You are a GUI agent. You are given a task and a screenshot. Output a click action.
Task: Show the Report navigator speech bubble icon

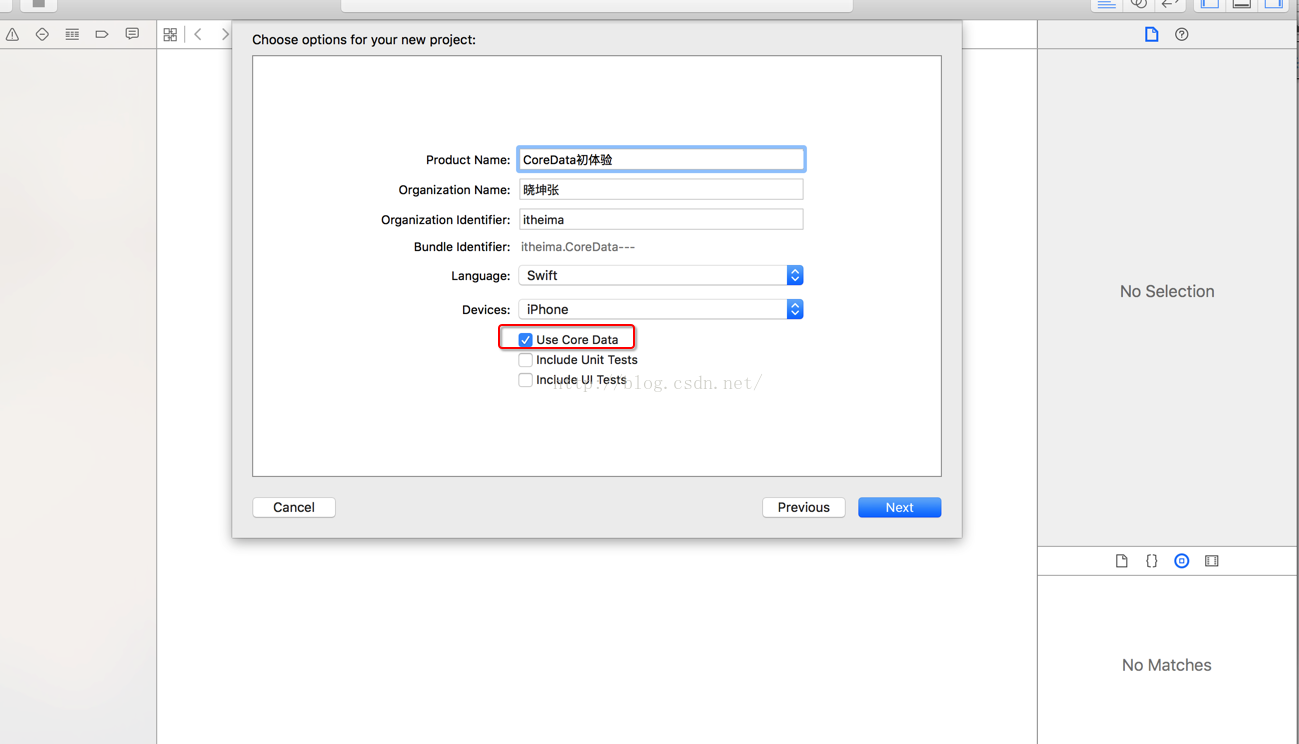[x=132, y=35]
